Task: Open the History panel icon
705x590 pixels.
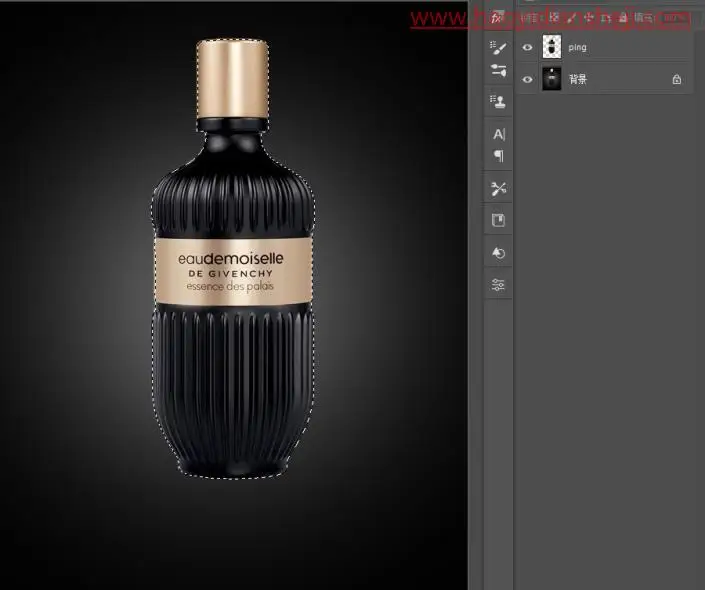Action: tap(498, 253)
